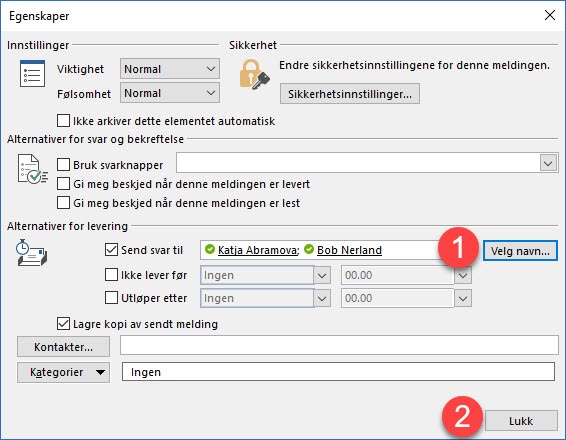
Task: Click the voting checklist icon near Bruk svarknapper
Action: point(32,169)
